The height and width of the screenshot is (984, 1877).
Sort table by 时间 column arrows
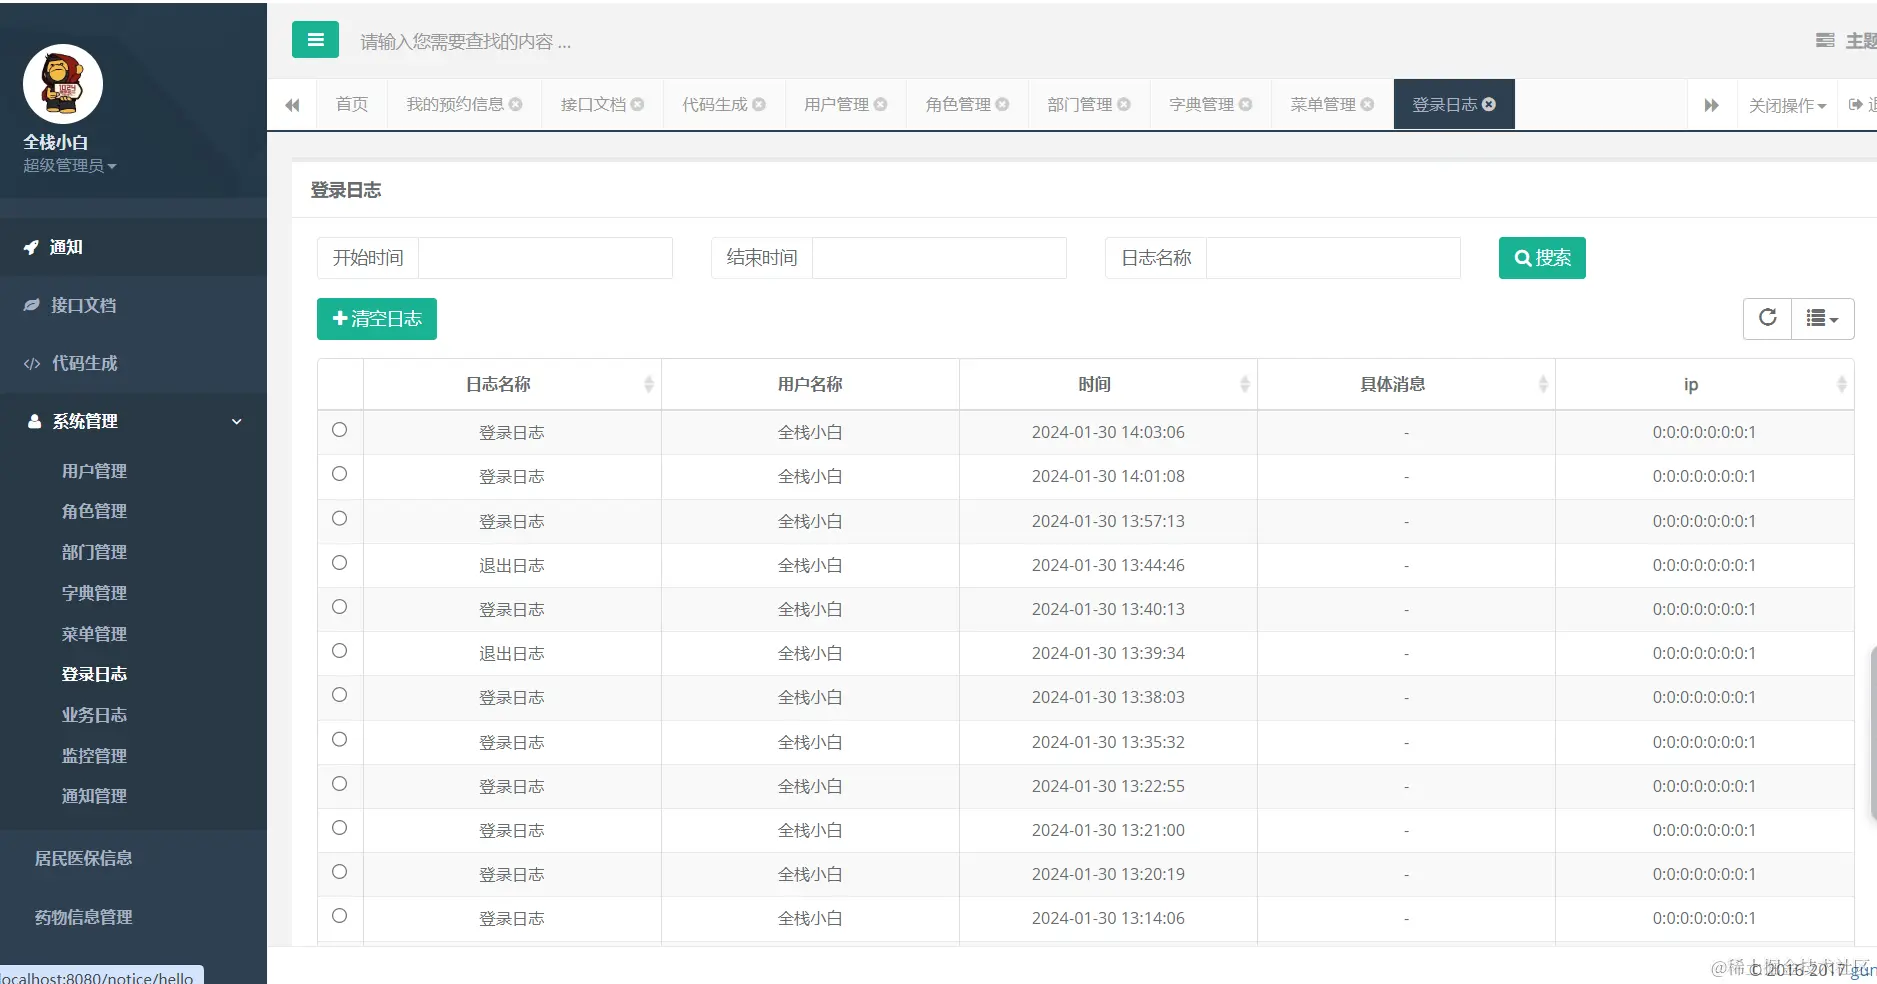(1244, 384)
